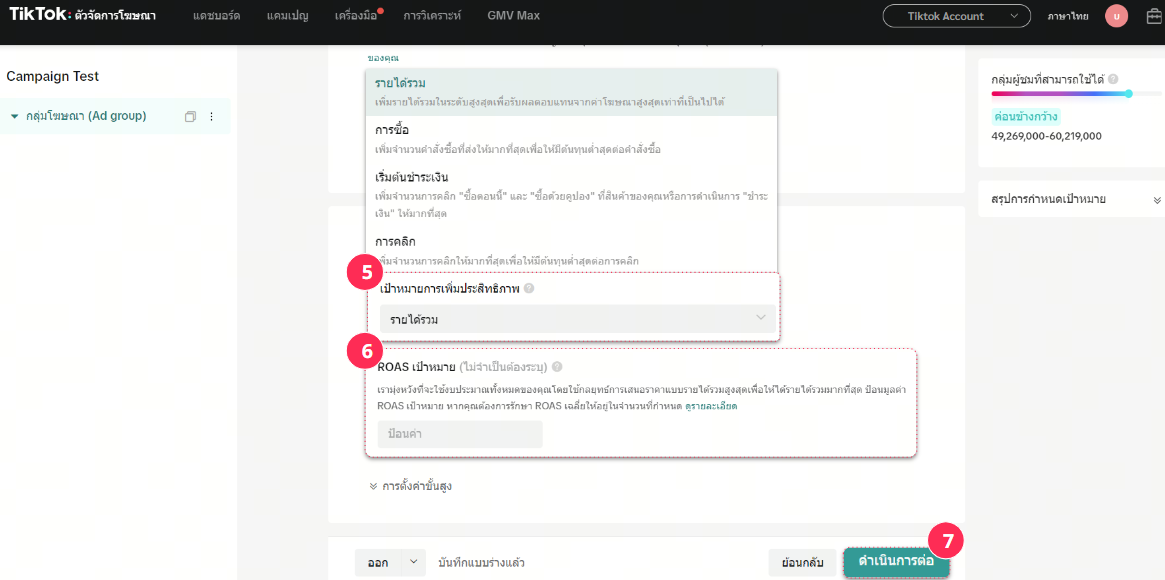Click the ป้อนค่า ROAS input field

click(461, 434)
